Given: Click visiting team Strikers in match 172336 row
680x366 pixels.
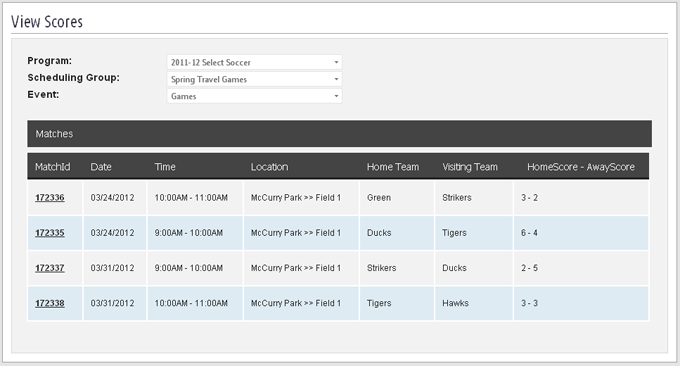Looking at the screenshot, I should coord(457,198).
